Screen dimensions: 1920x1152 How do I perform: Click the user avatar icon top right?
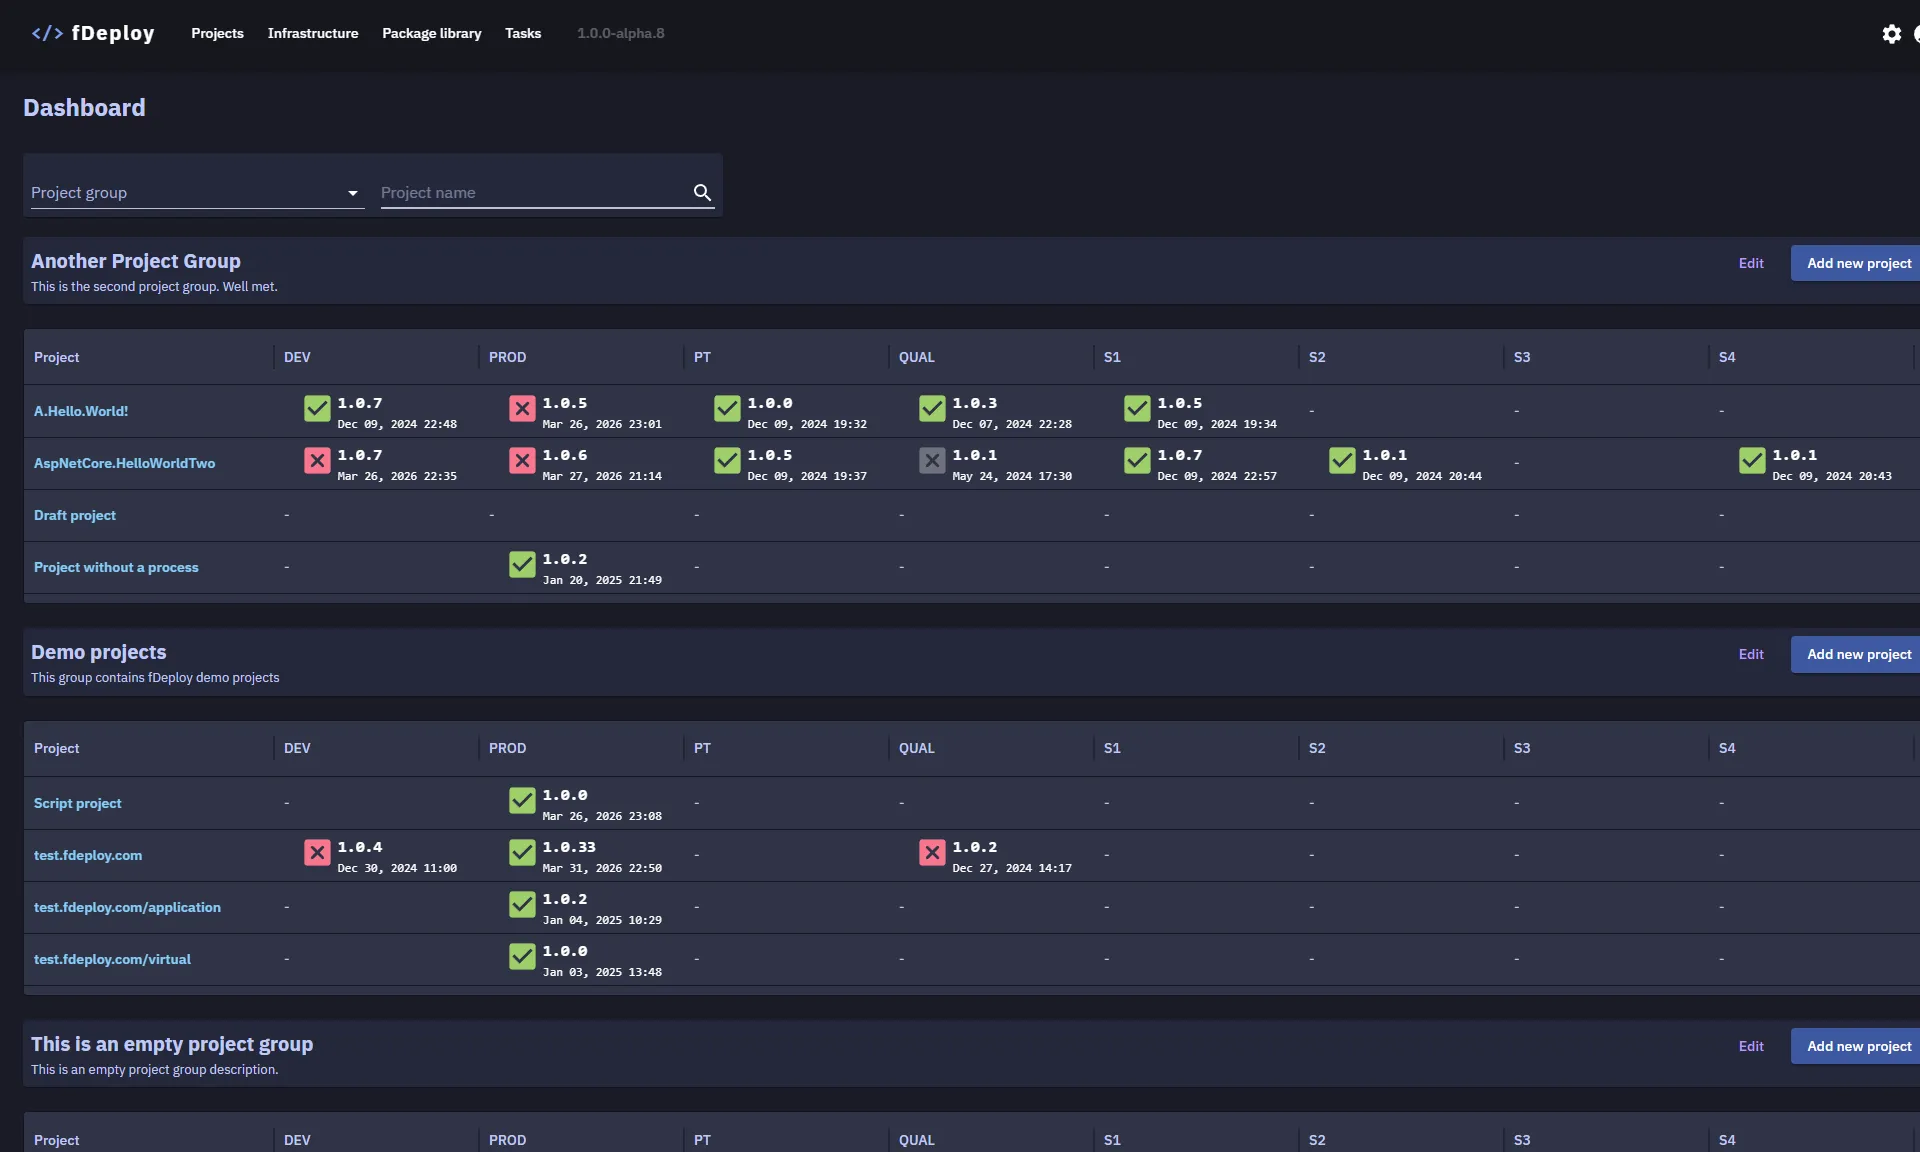[1916, 33]
